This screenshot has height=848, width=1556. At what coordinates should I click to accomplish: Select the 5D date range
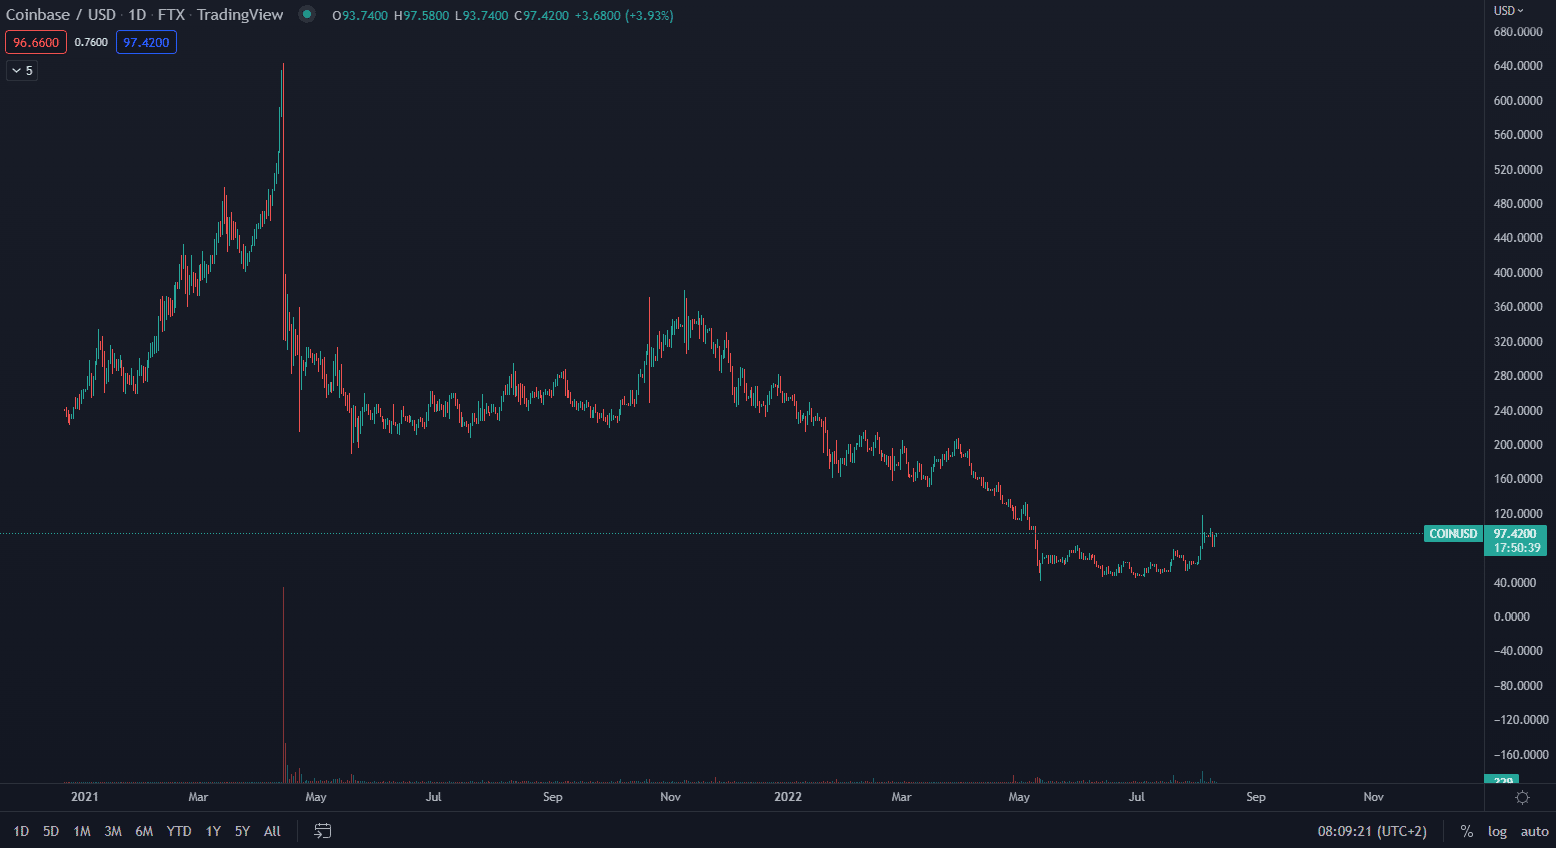click(51, 831)
